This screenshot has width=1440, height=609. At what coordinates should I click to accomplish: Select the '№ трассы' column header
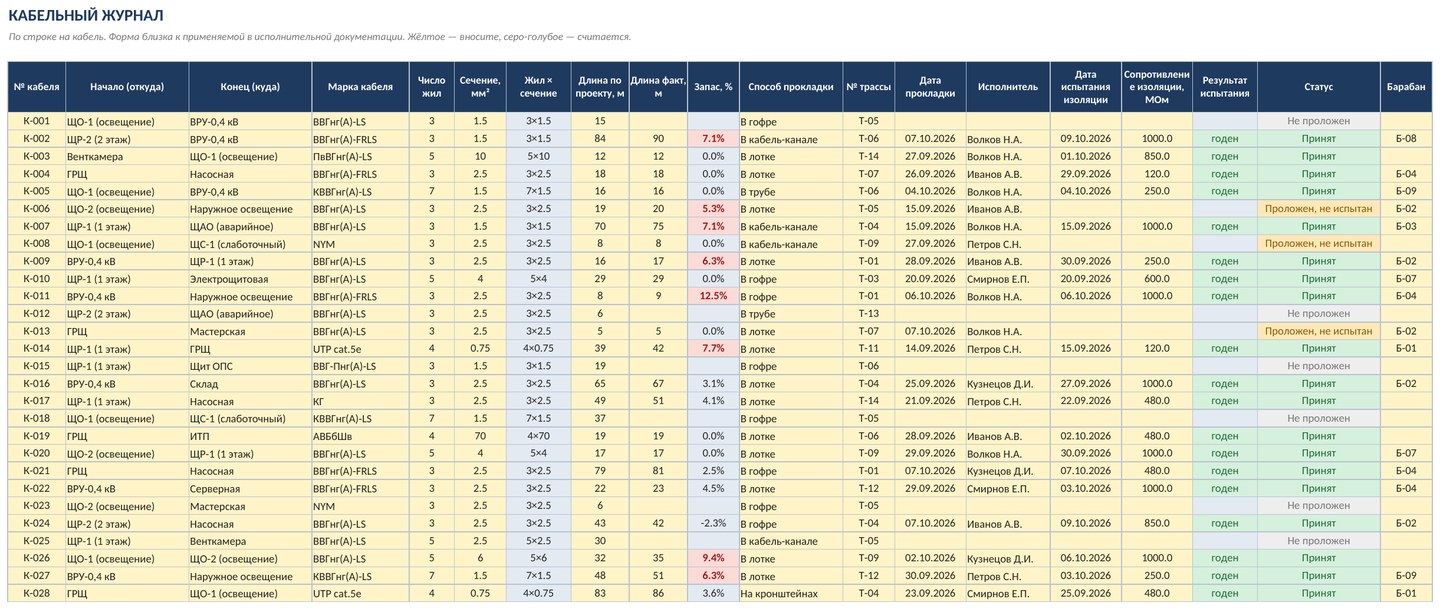click(x=869, y=87)
